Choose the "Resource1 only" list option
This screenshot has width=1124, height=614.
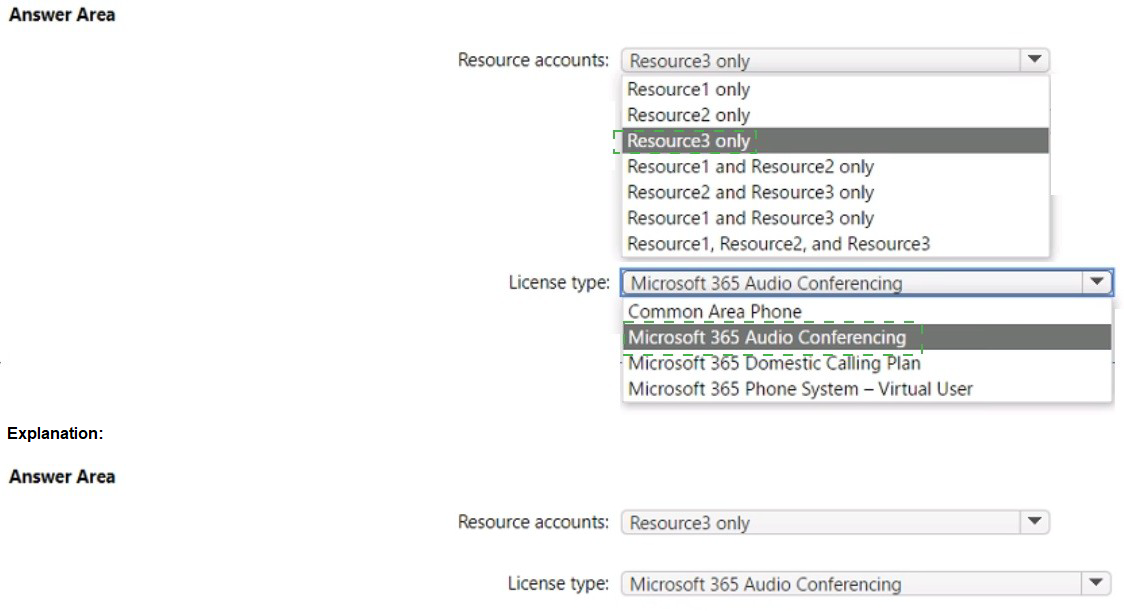click(x=688, y=89)
